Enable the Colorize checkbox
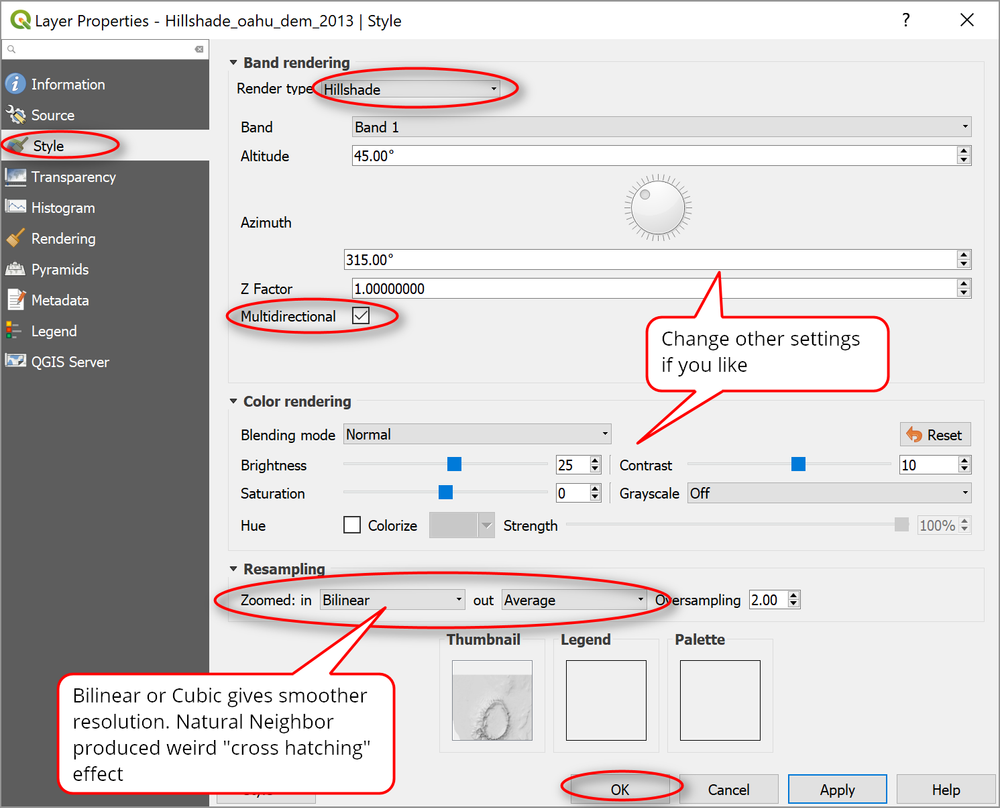 click(x=352, y=525)
